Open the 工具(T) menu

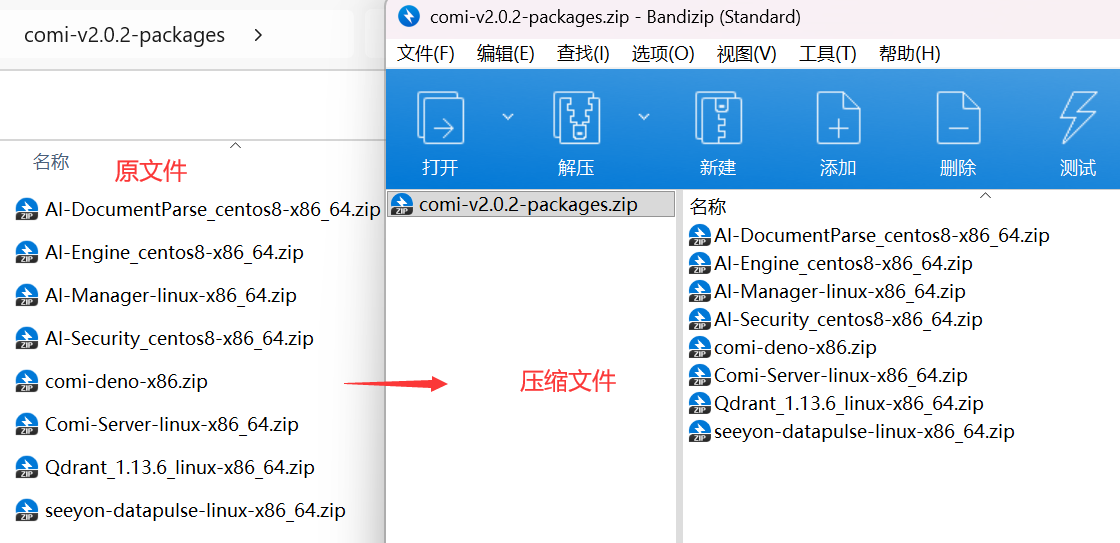click(x=827, y=54)
